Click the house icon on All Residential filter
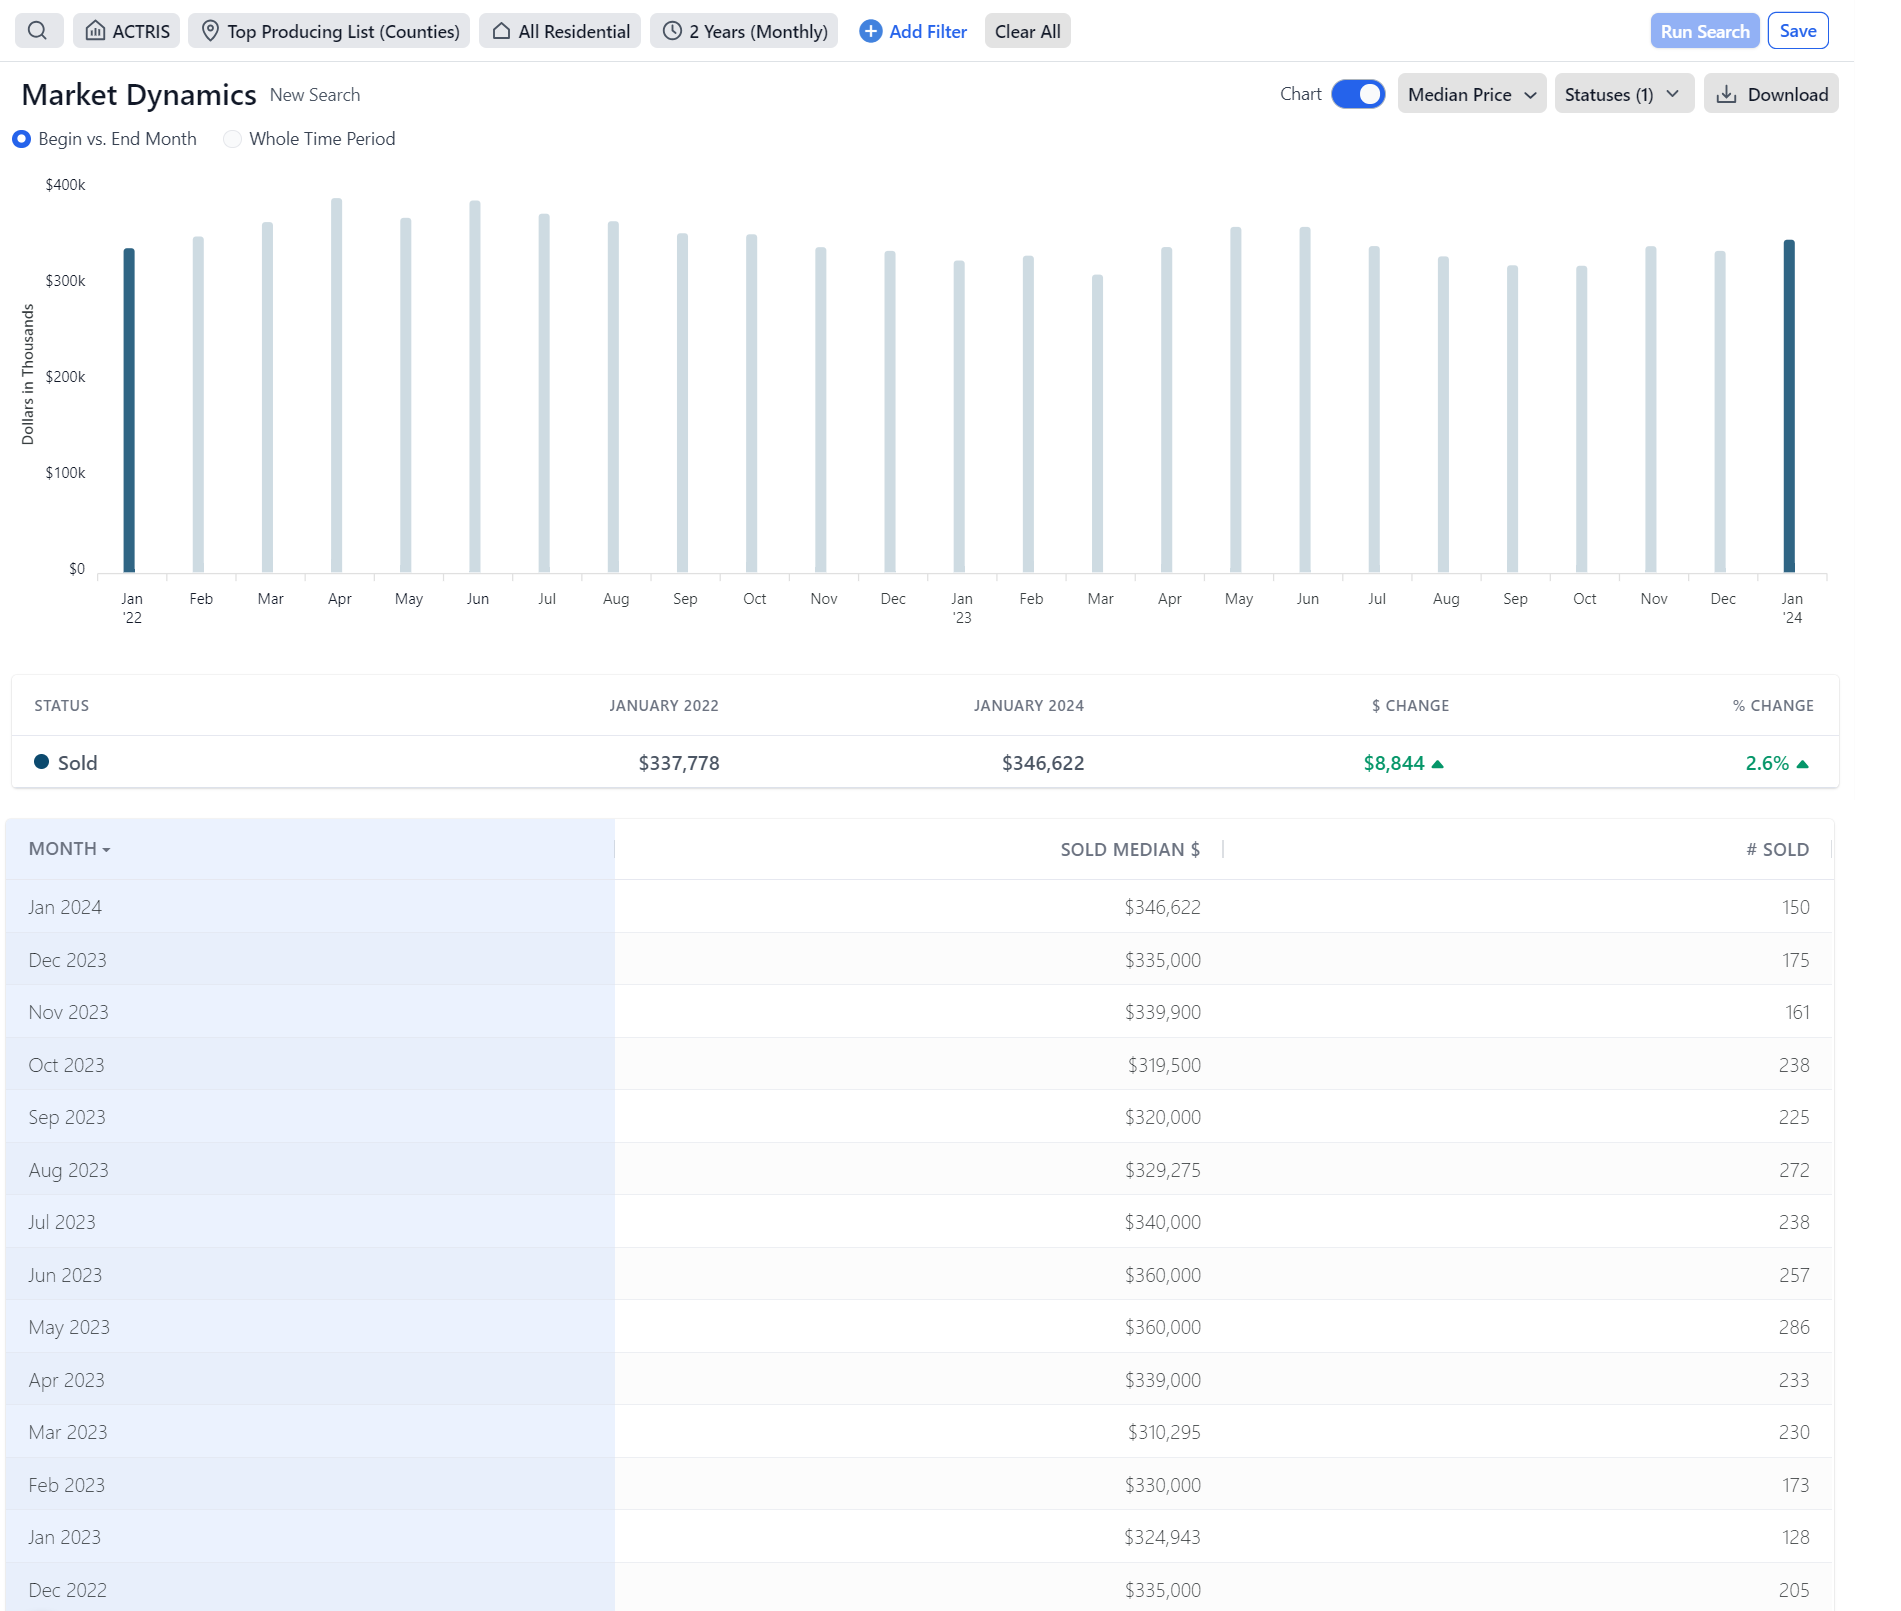The width and height of the screenshot is (1901, 1611). [x=500, y=30]
